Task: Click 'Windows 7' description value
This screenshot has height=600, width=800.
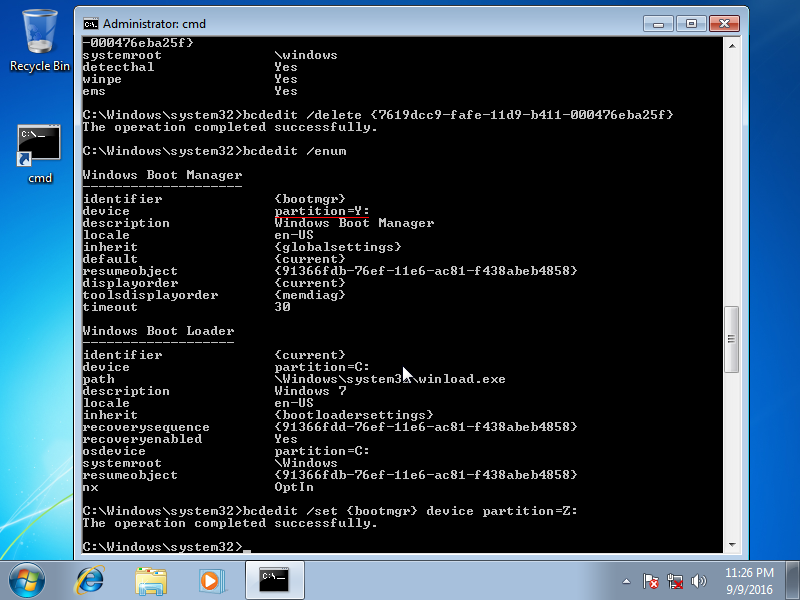Action: click(310, 391)
